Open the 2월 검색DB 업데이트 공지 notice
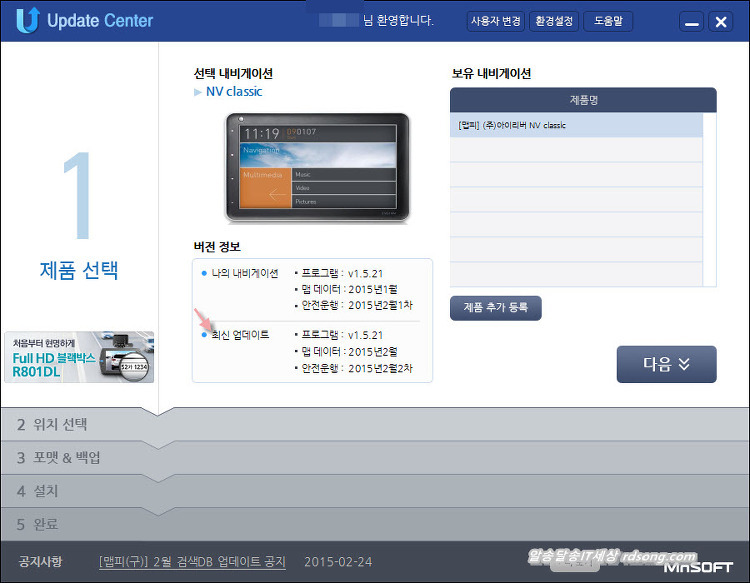Viewport: 750px width, 583px height. coord(192,562)
